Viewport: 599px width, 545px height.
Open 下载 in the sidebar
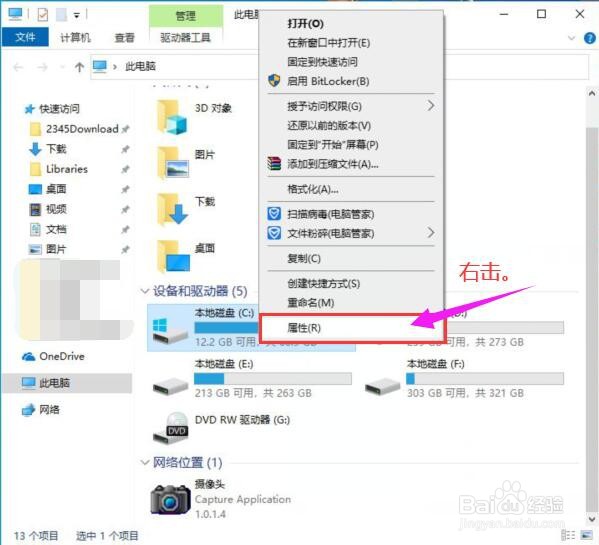point(56,149)
